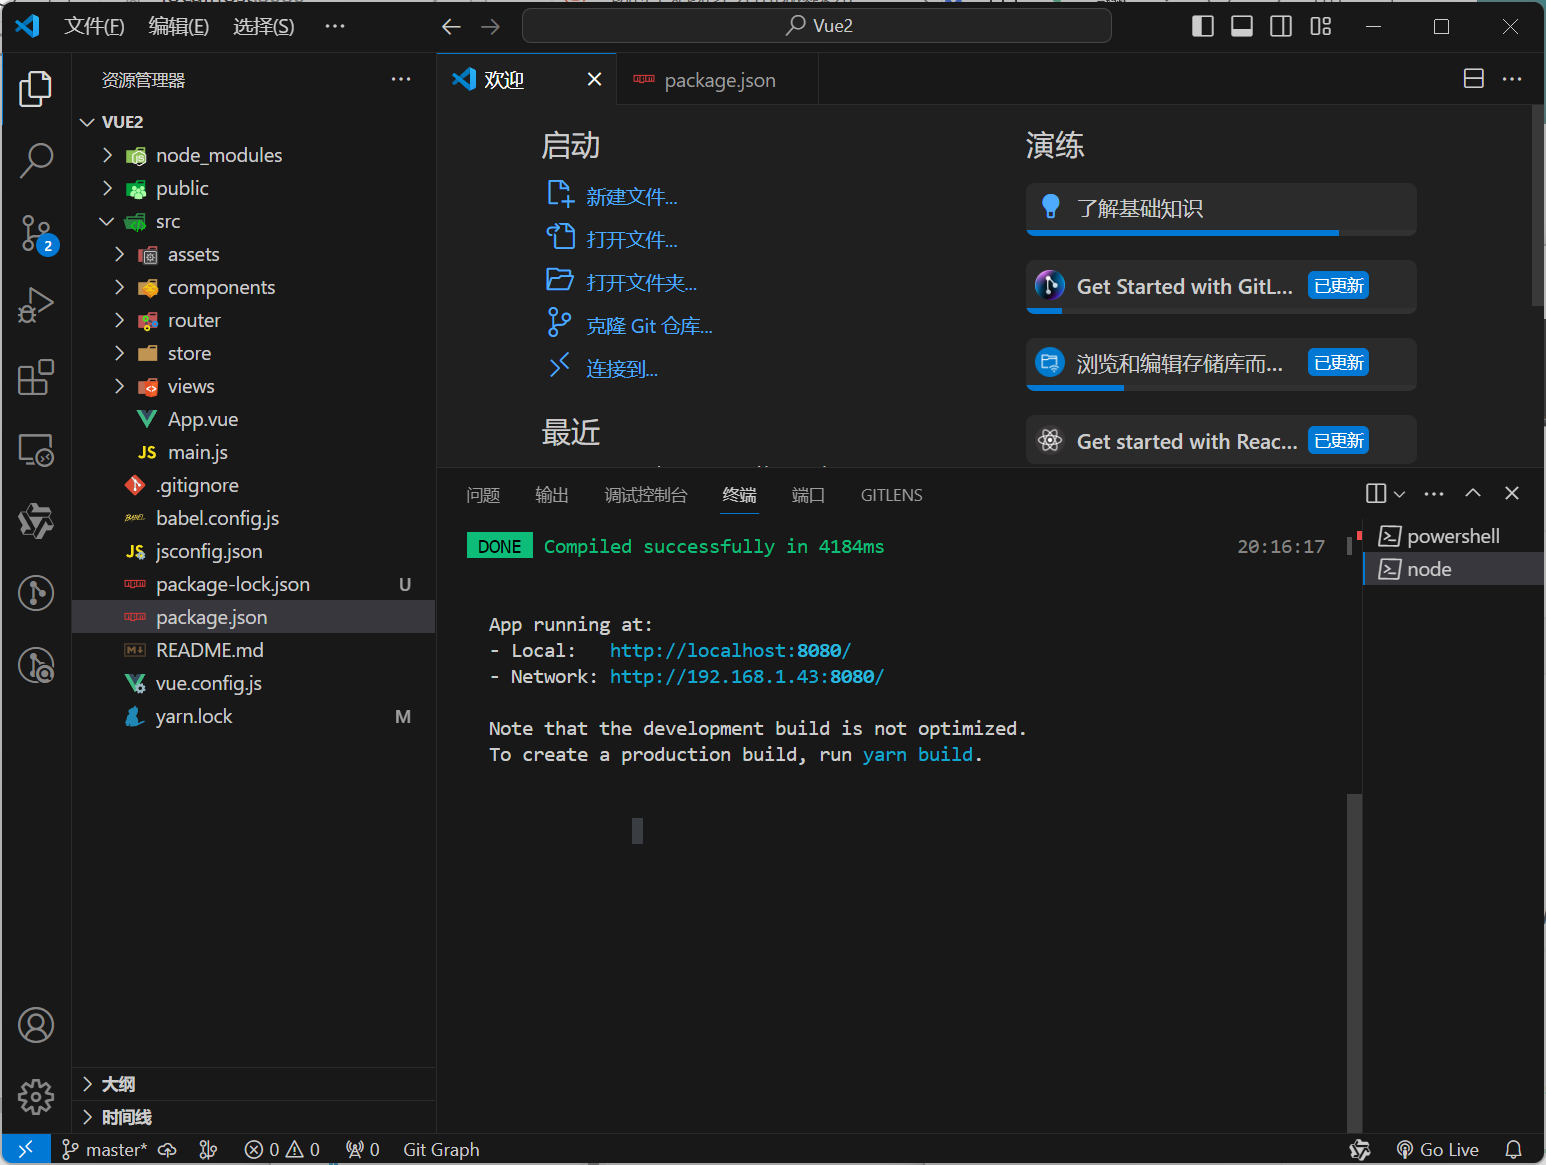Open Get Started with GitL... walkthrough
Viewport: 1546px width, 1165px height.
[x=1221, y=287]
